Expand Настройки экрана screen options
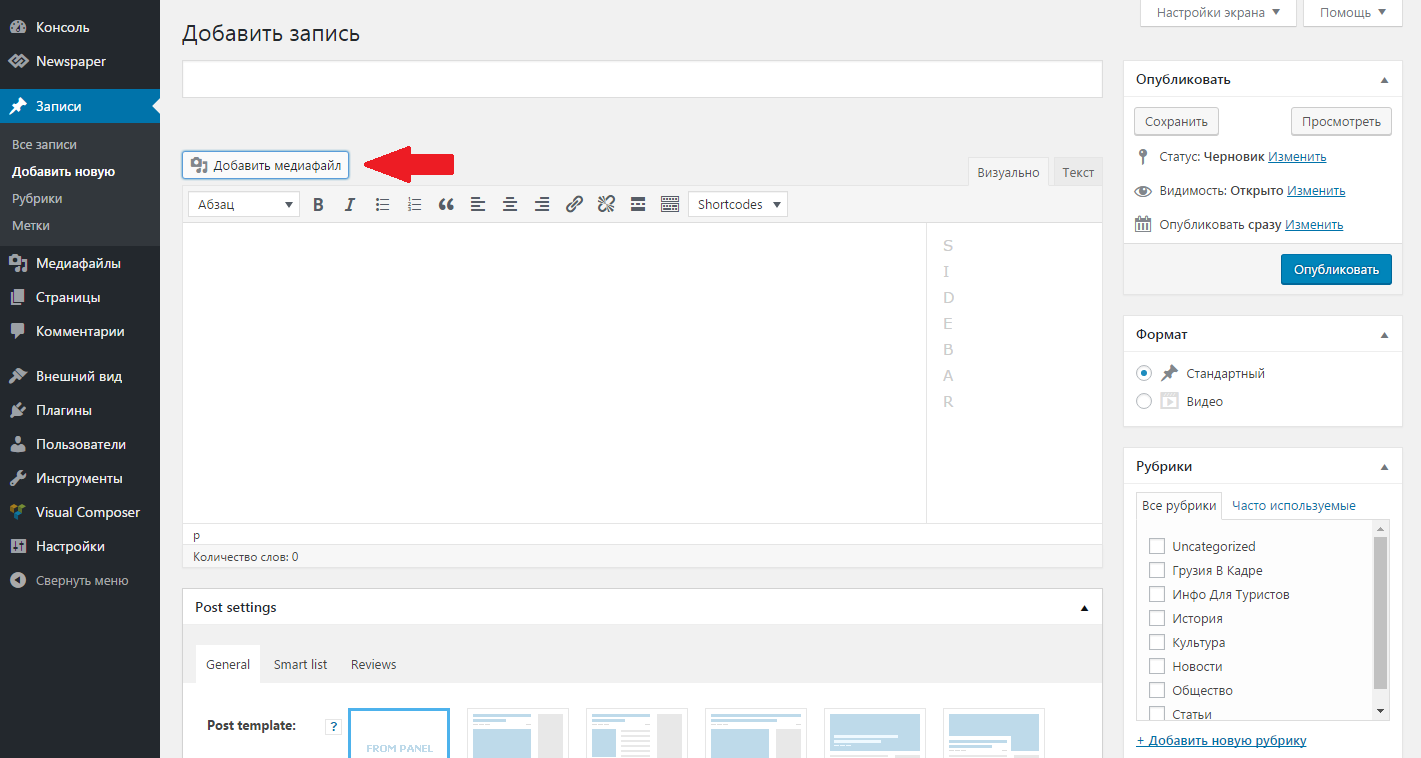1421x758 pixels. click(x=1218, y=13)
